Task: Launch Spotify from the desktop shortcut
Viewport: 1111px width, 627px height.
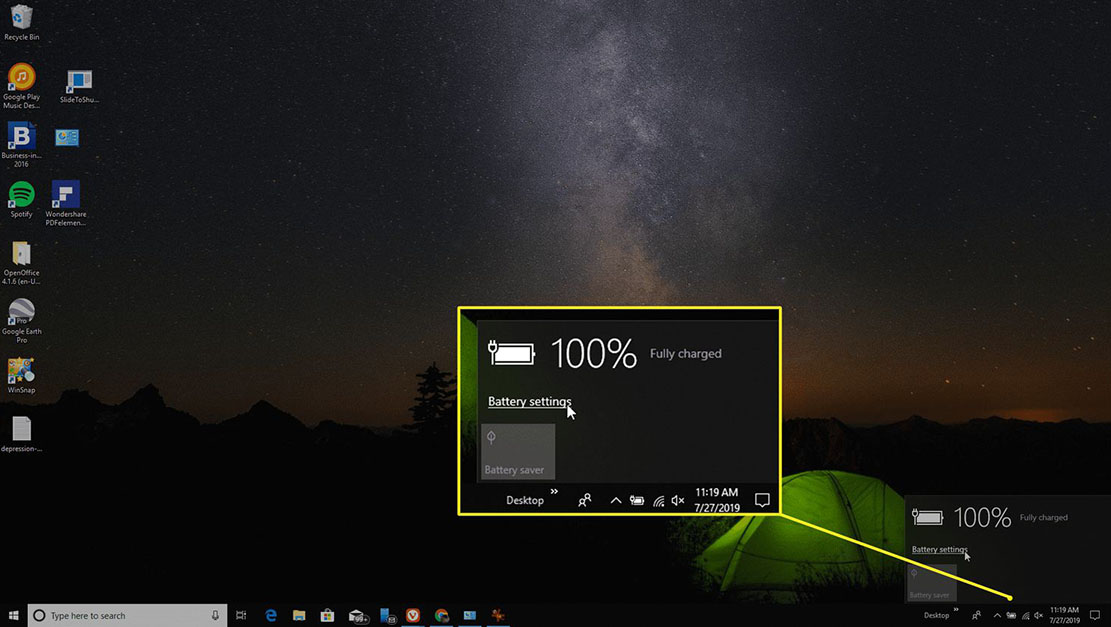Action: click(21, 199)
